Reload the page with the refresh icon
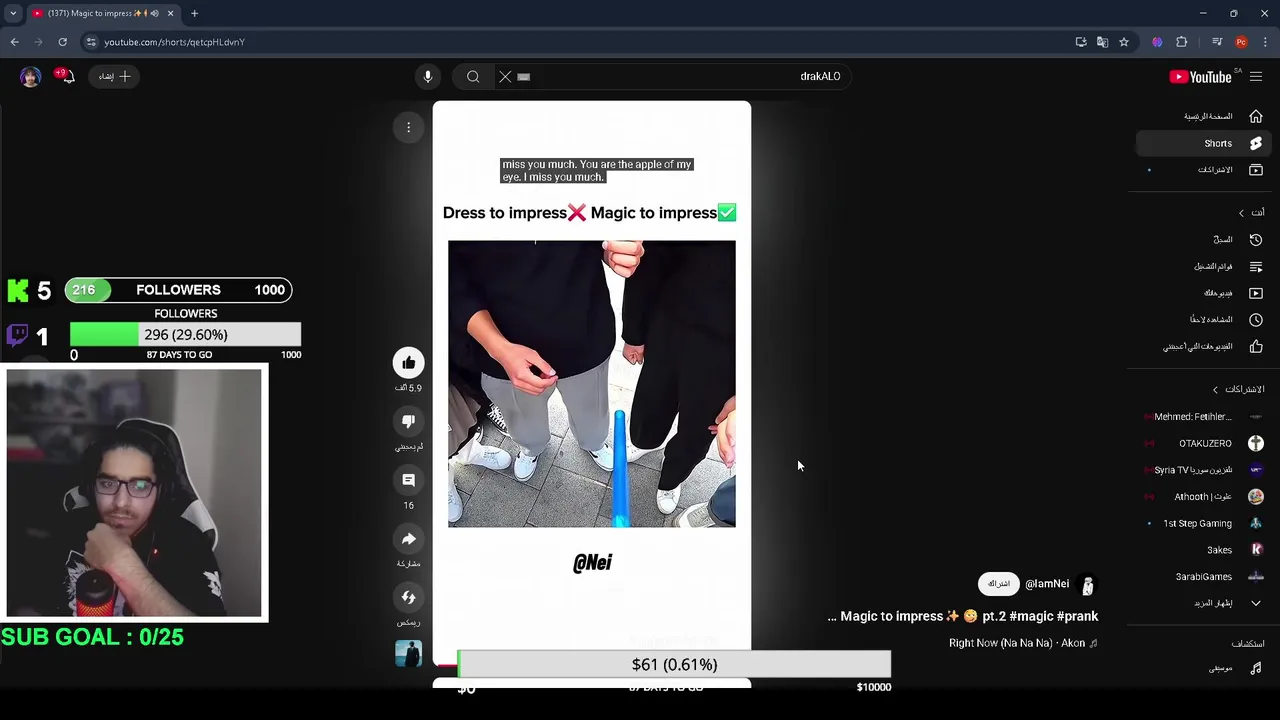The image size is (1280, 720). (x=62, y=42)
